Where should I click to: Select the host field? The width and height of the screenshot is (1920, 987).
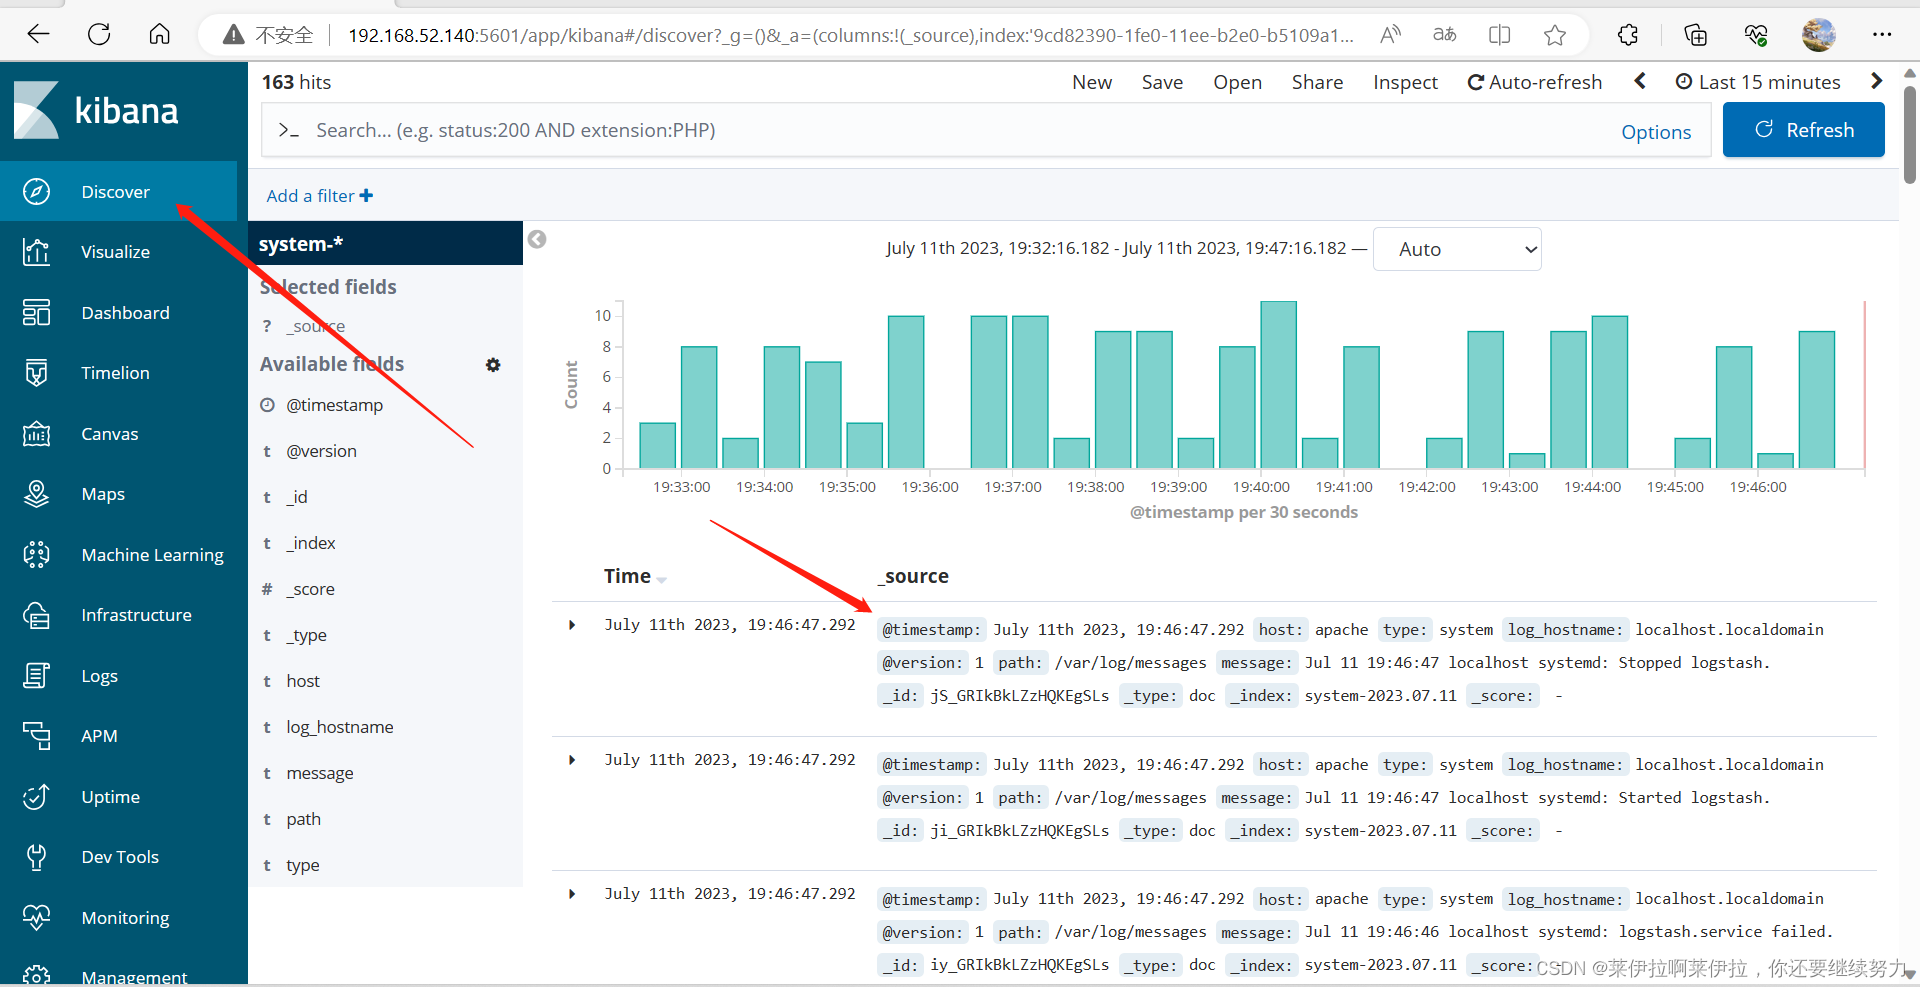coord(303,681)
